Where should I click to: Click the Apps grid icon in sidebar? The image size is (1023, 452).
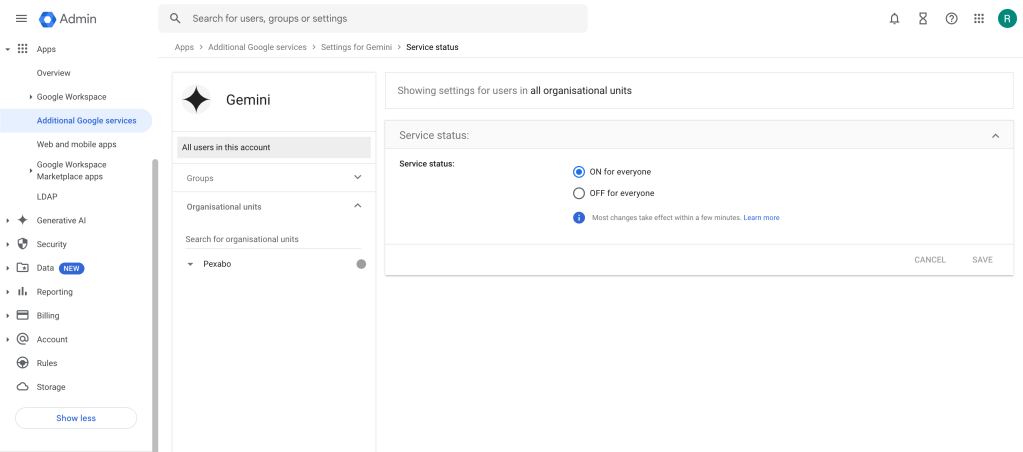23,49
